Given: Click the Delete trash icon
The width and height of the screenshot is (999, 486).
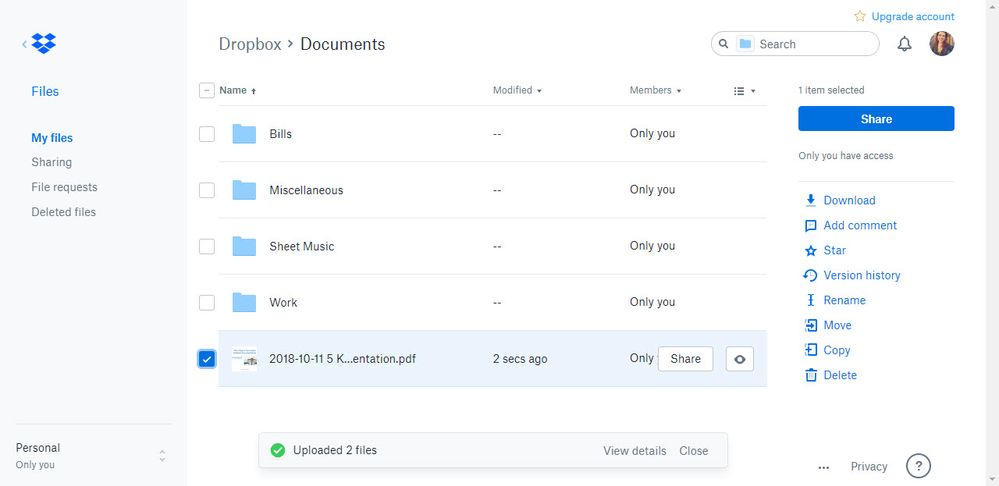Looking at the screenshot, I should point(811,375).
